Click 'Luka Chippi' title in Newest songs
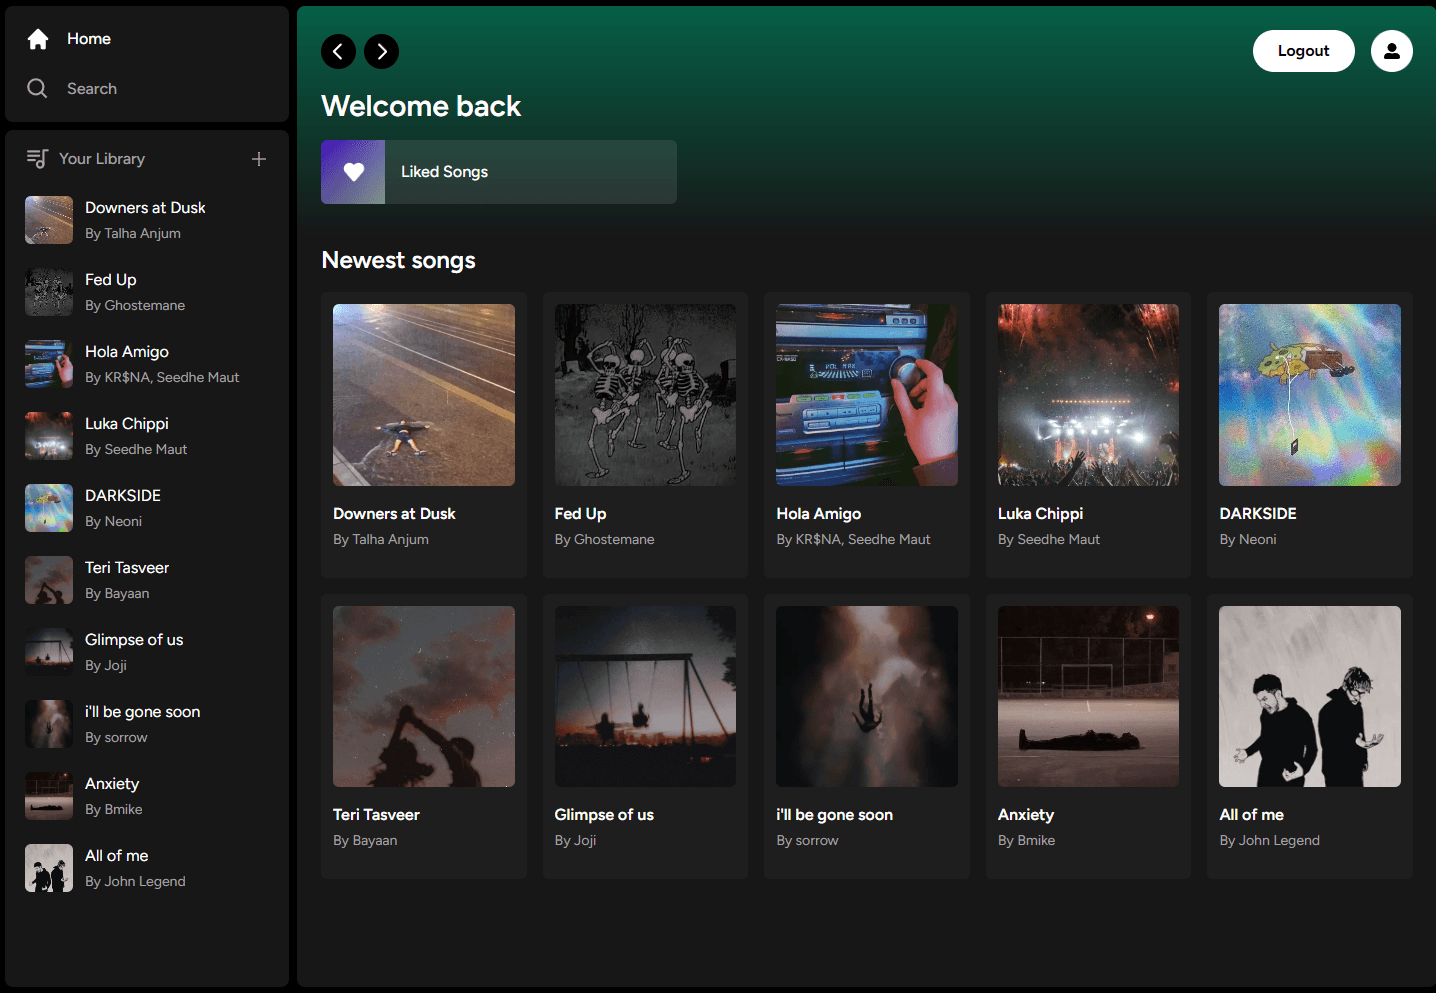The height and width of the screenshot is (993, 1436). tap(1041, 514)
